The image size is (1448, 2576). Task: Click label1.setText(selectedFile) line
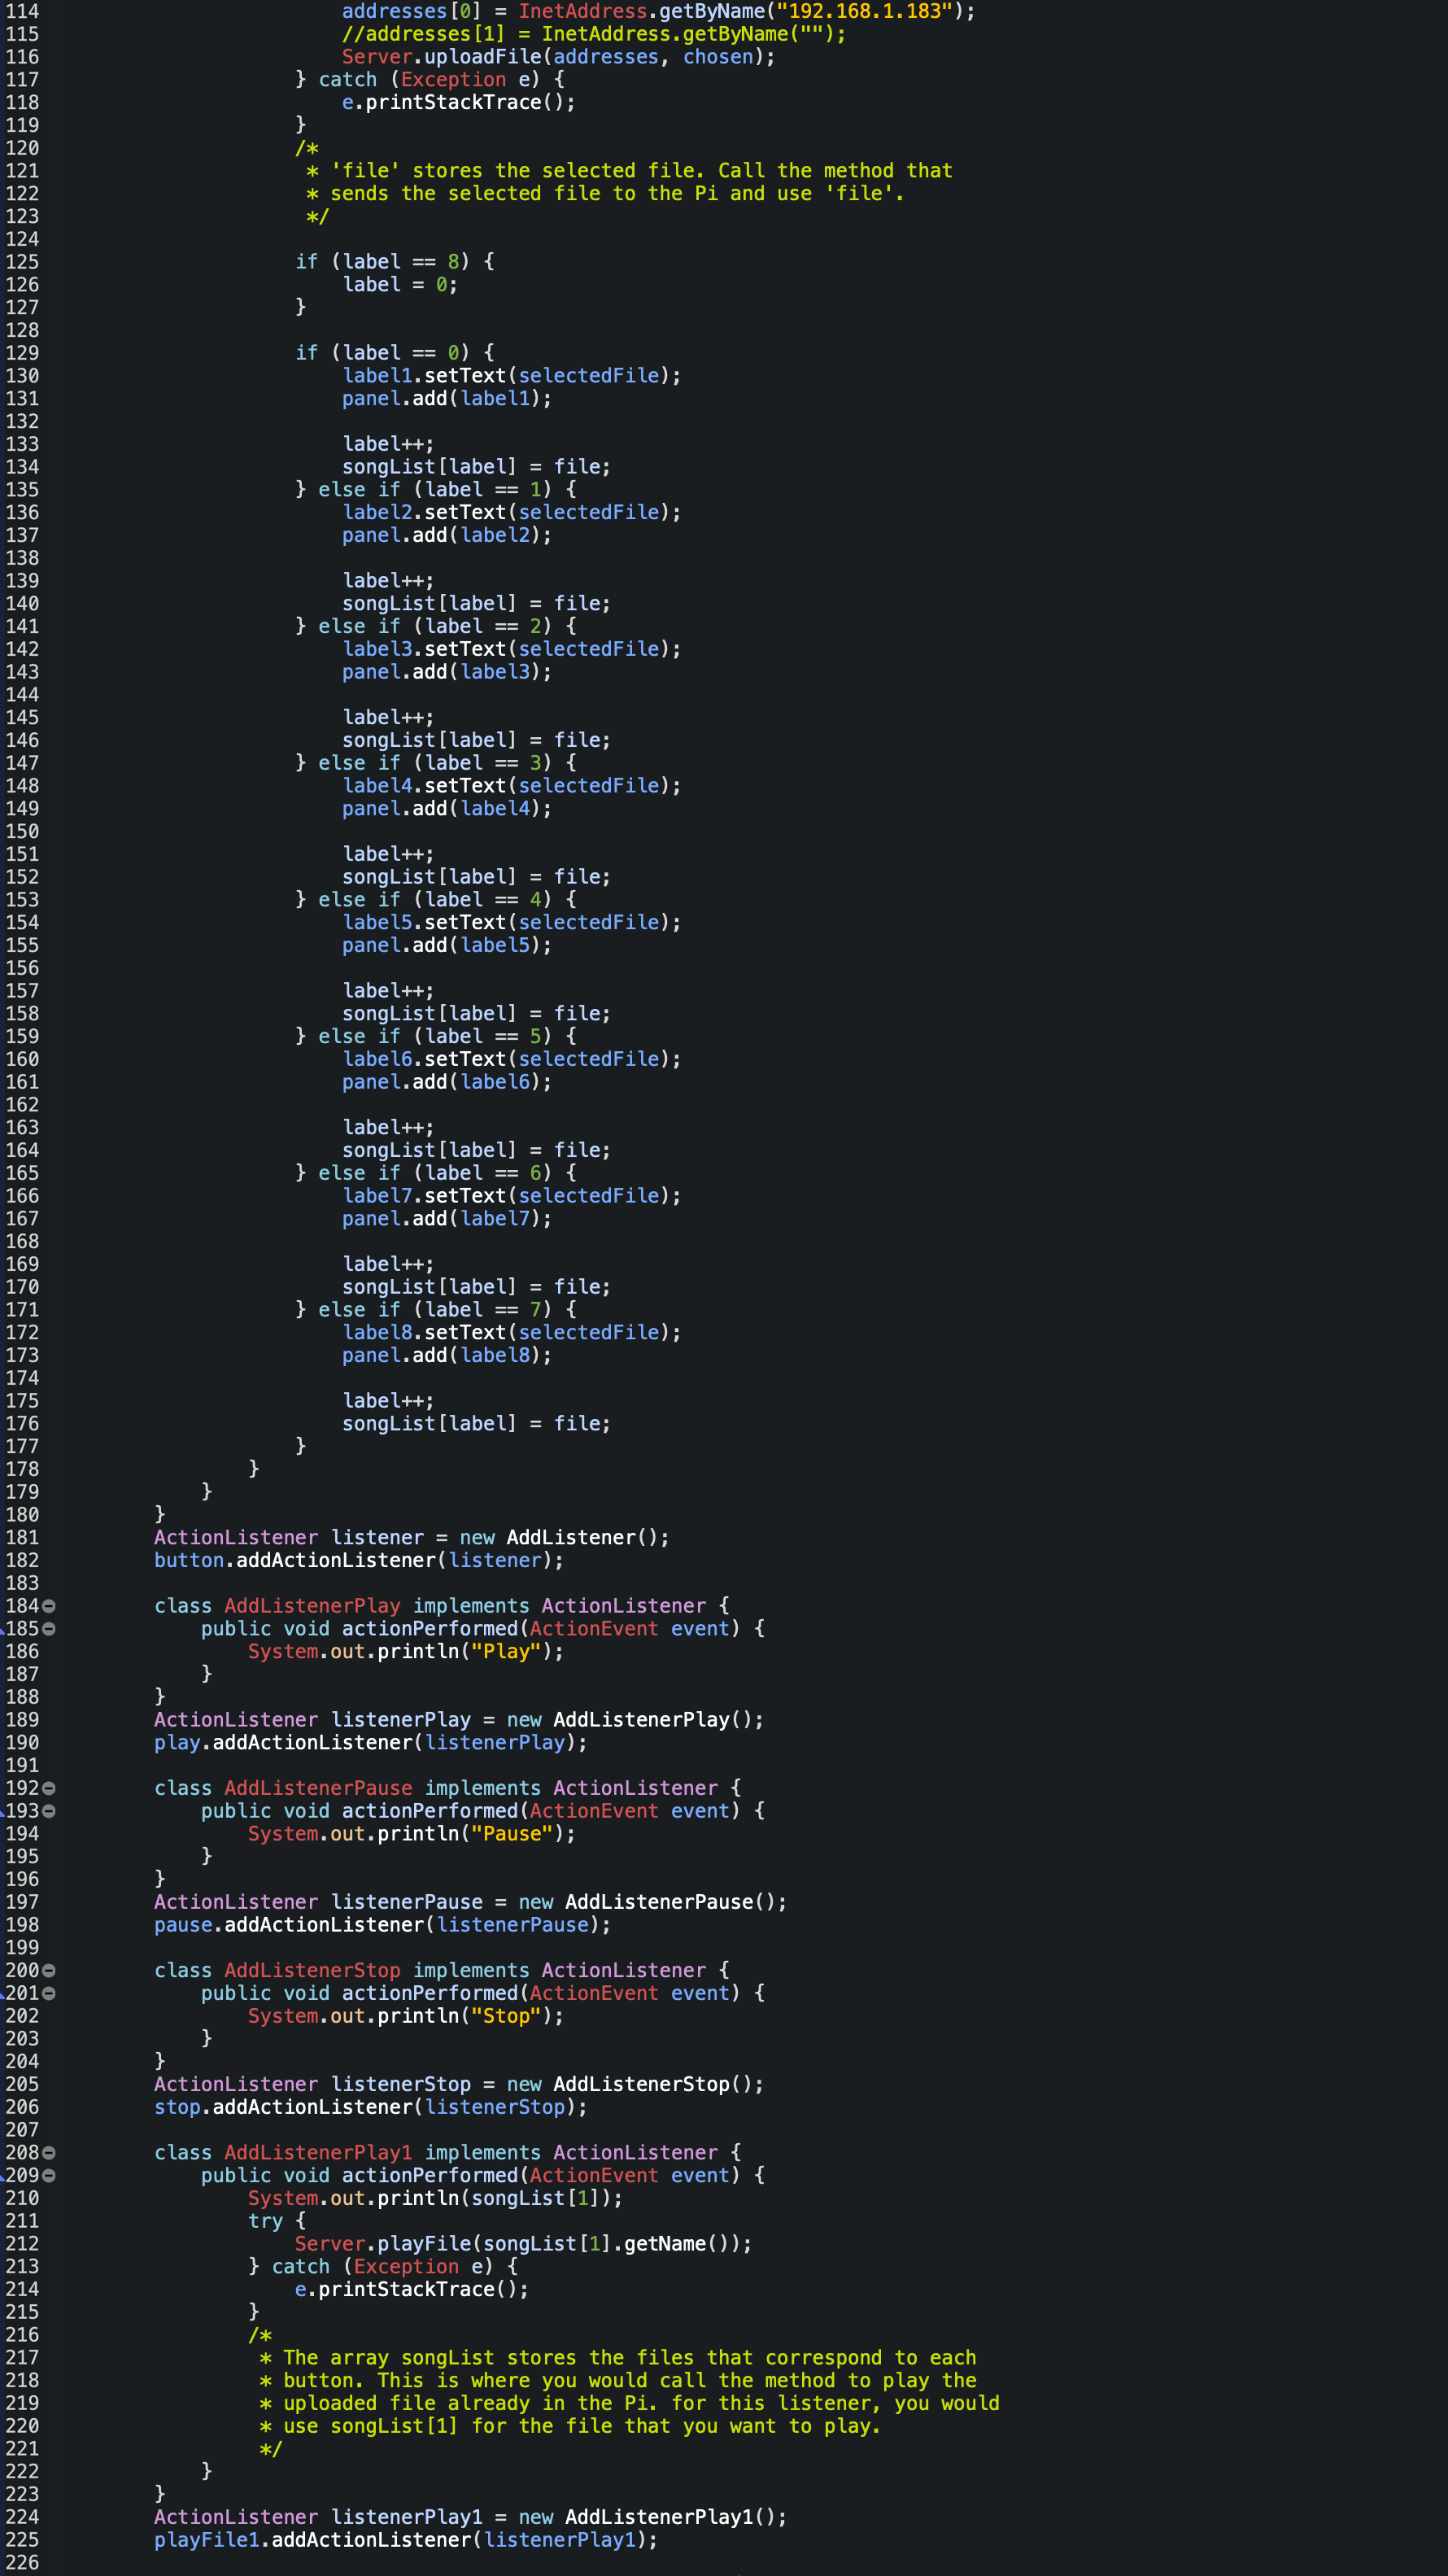tap(512, 376)
